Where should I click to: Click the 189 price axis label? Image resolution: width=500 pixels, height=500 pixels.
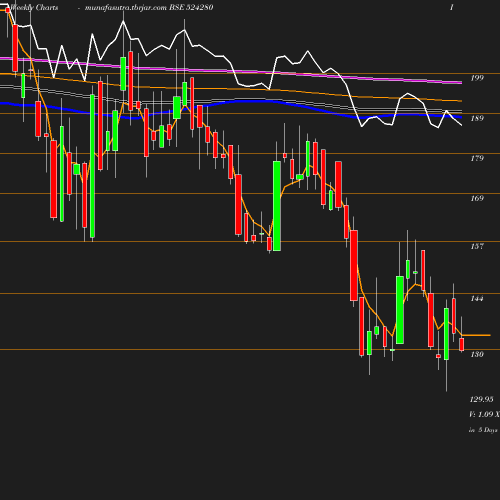477,118
